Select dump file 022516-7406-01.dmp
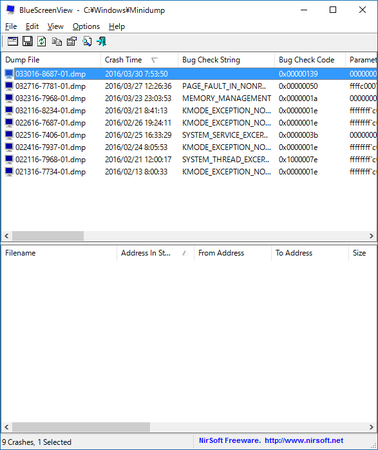This screenshot has height=450, width=378. pyautogui.click(x=50, y=135)
